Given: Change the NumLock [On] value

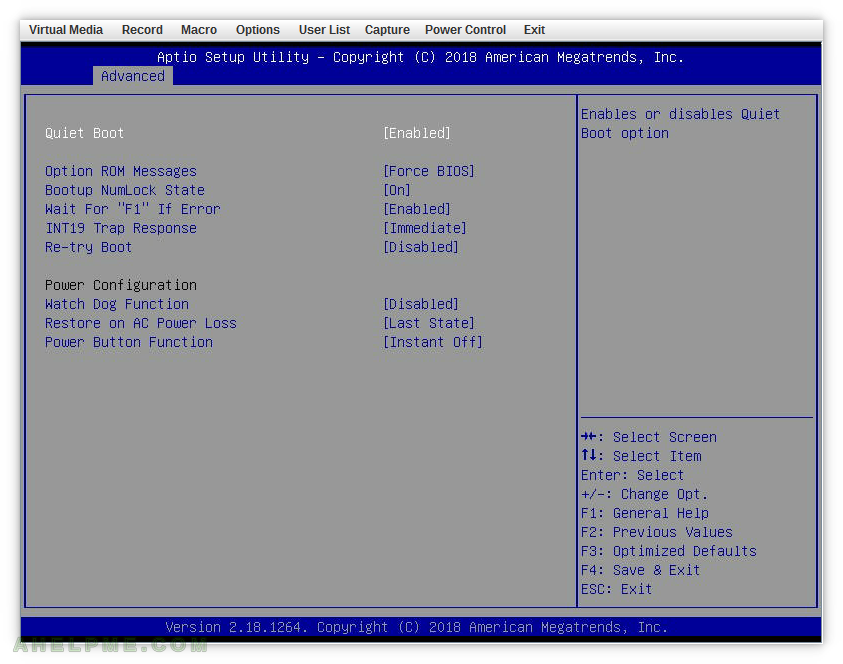Looking at the screenshot, I should tap(397, 190).
